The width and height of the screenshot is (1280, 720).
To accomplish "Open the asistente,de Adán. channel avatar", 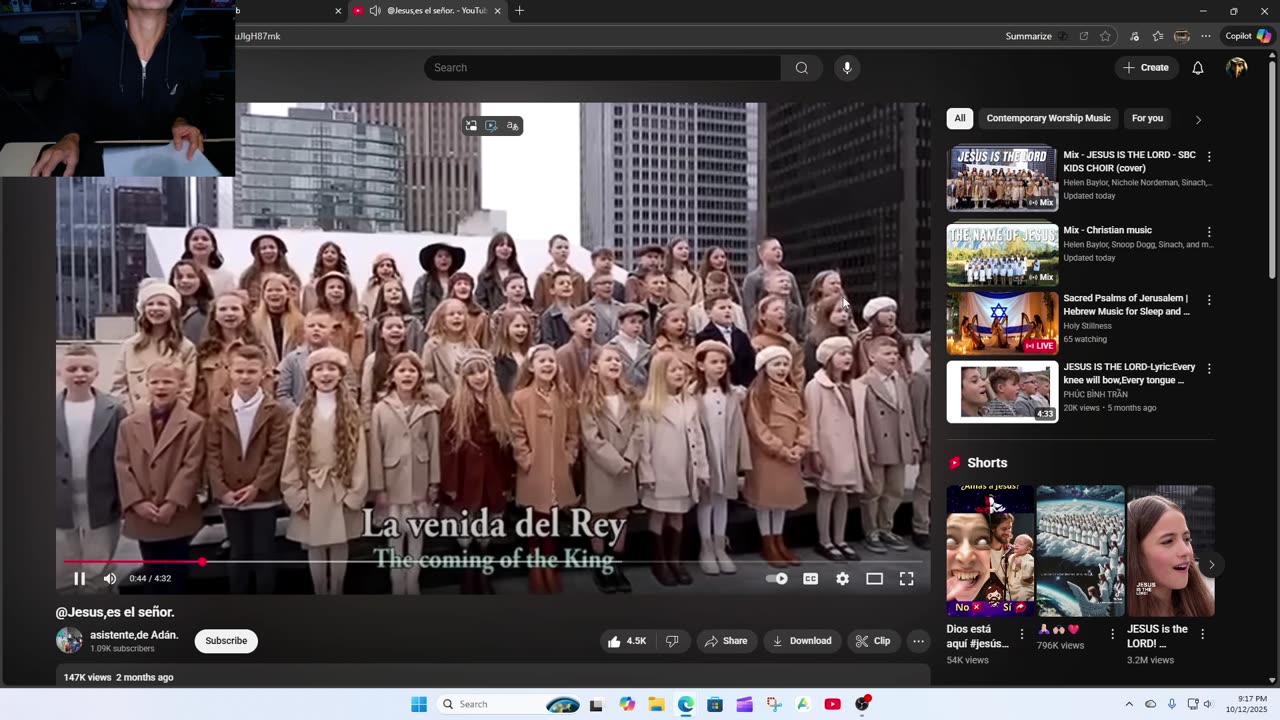I will (69, 641).
